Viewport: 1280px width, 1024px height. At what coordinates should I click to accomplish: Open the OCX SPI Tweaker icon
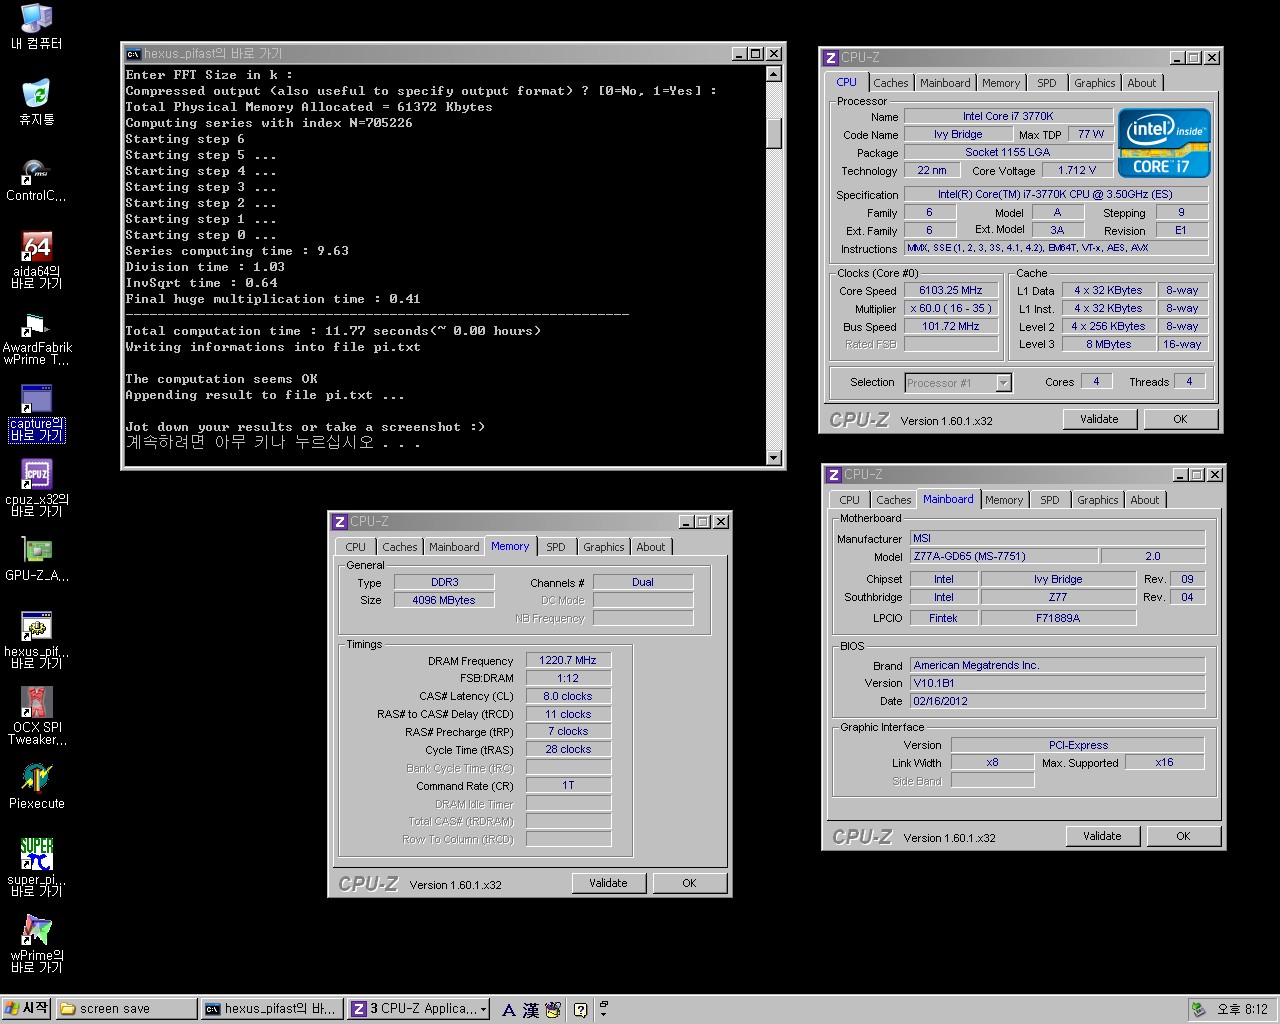point(37,704)
